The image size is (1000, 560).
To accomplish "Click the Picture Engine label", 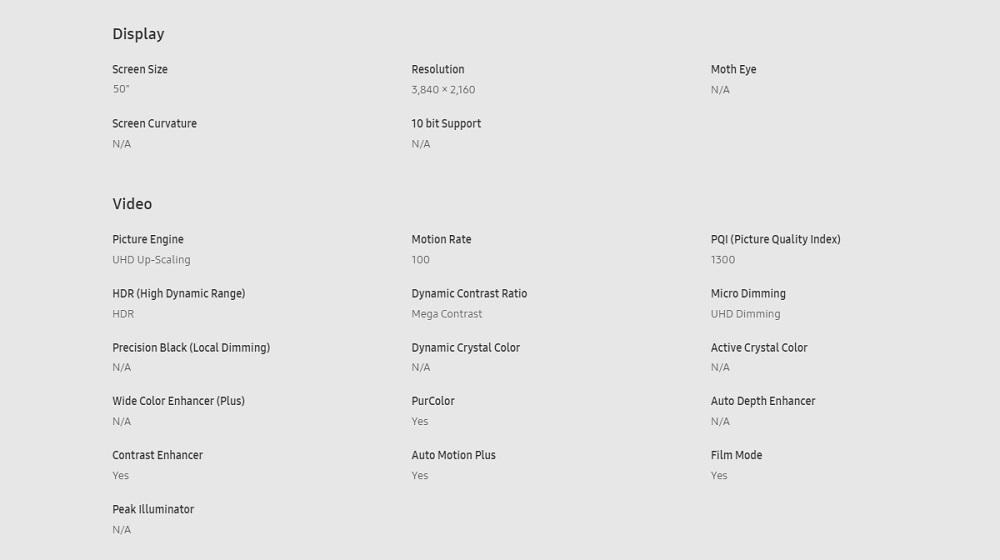I will coord(148,240).
